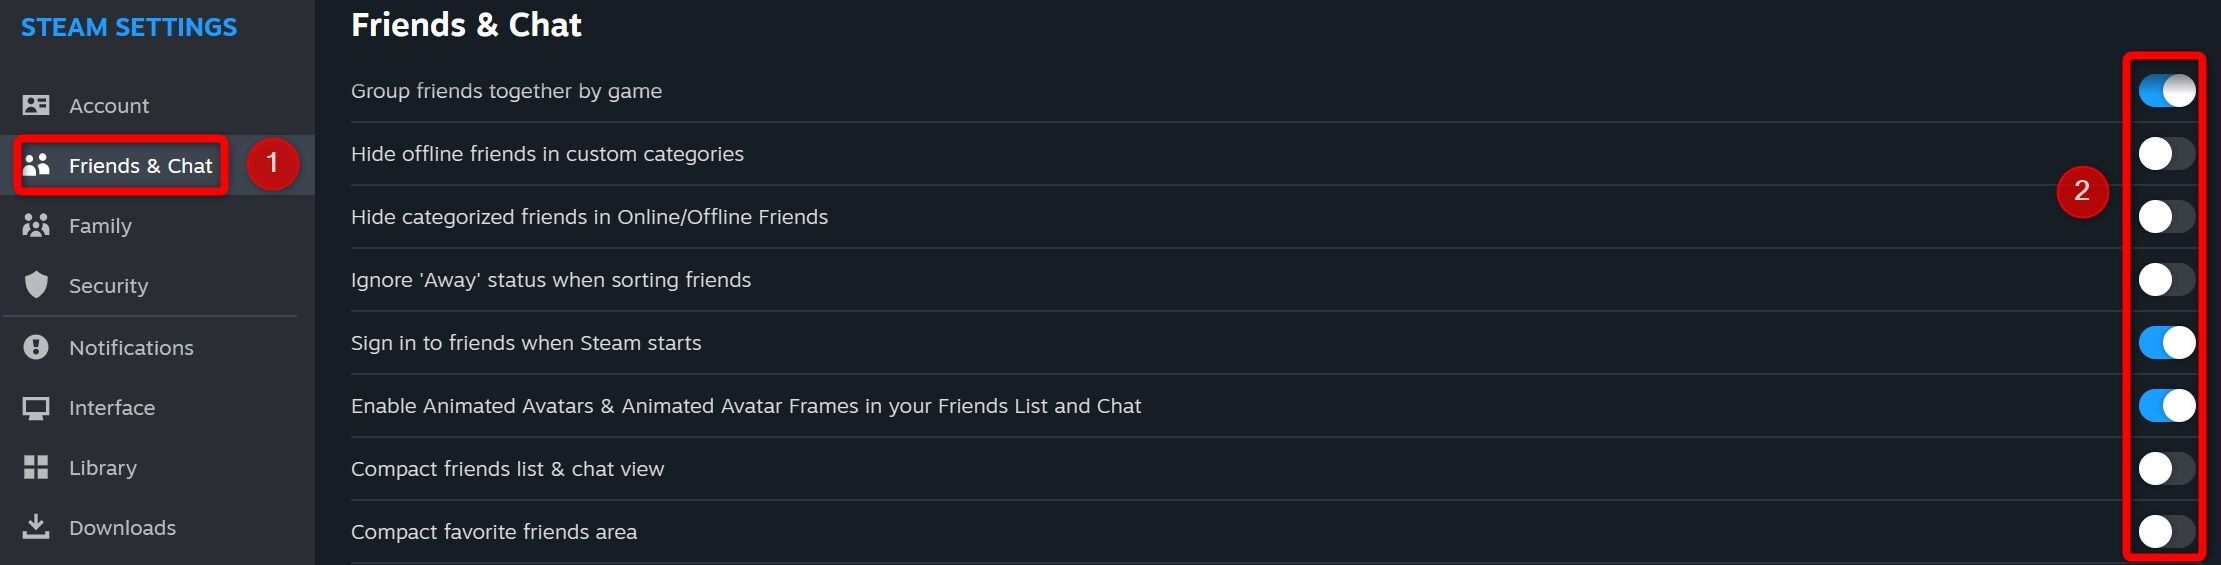The height and width of the screenshot is (565, 2221).
Task: Open the Account settings tab
Action: [108, 106]
